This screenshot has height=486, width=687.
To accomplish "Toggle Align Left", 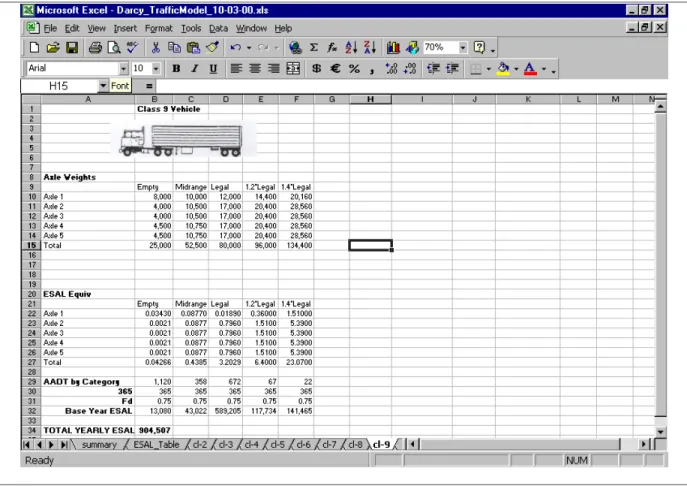I will [236, 69].
